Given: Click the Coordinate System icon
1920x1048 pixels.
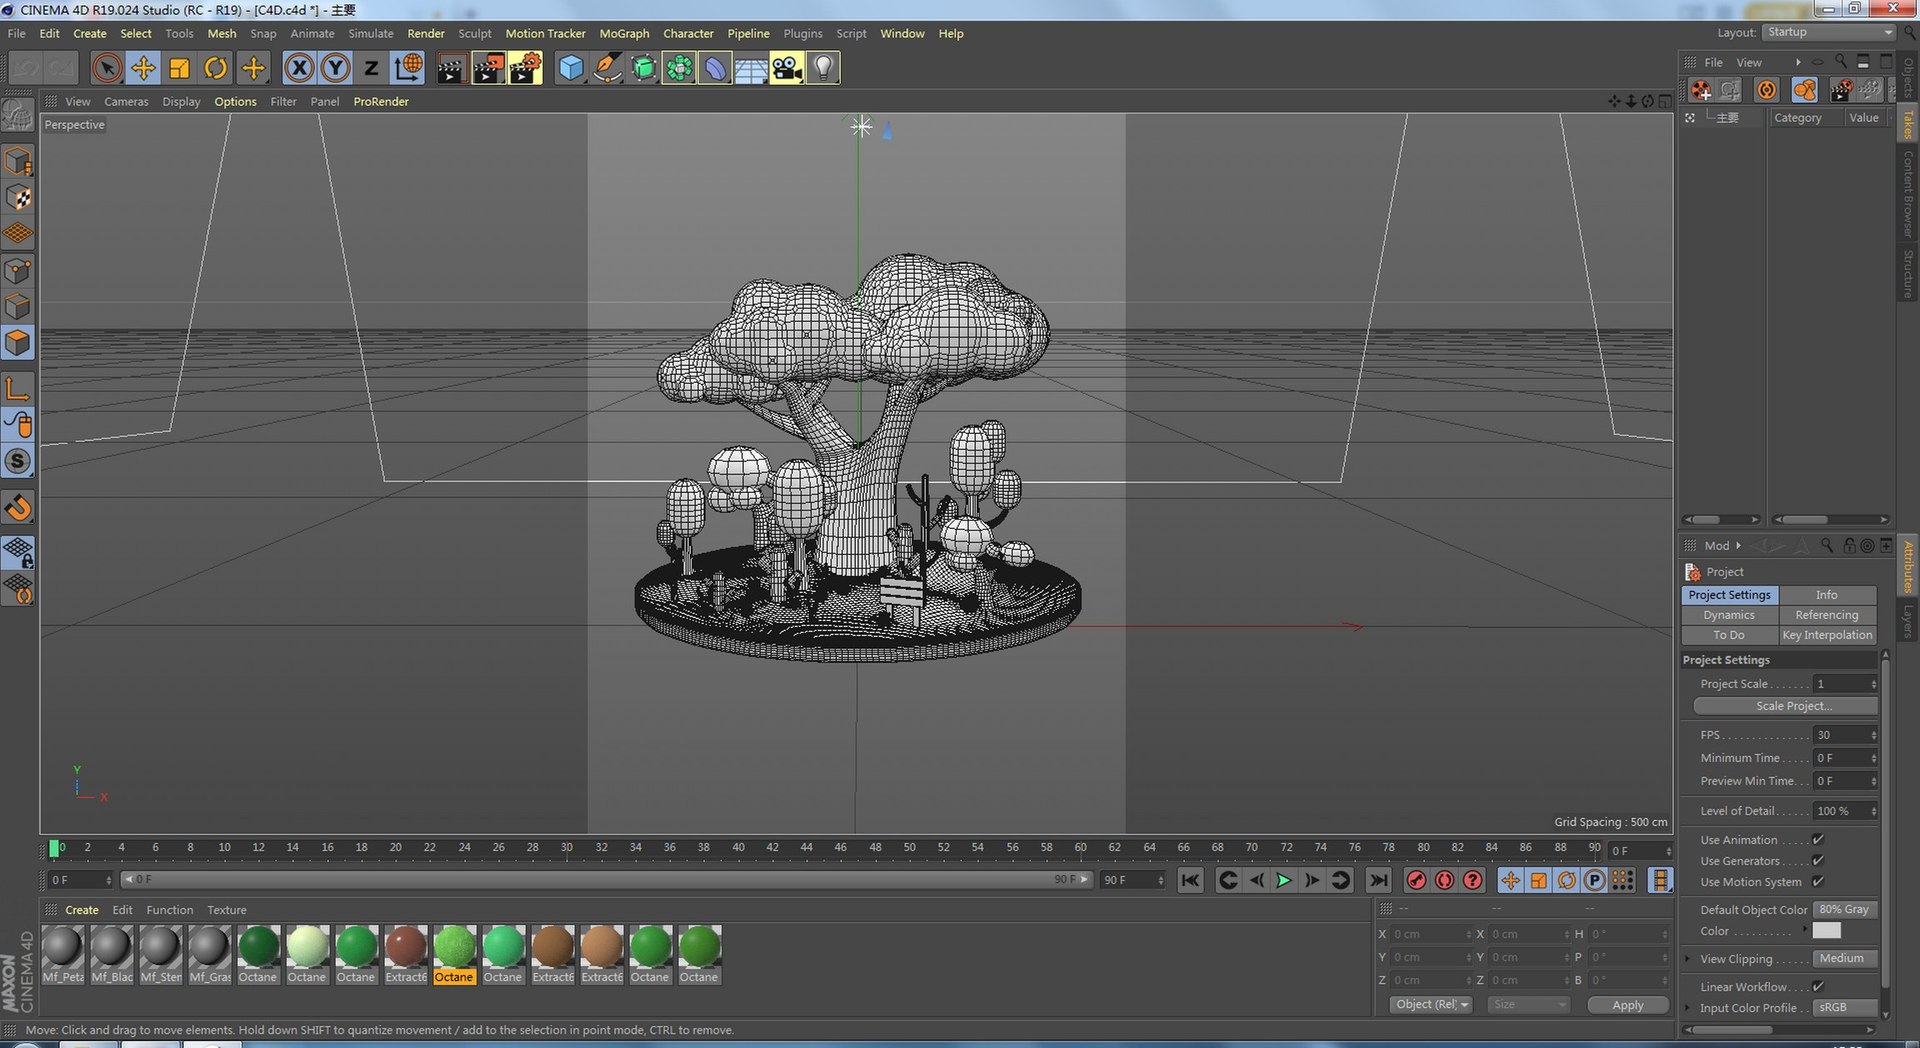Looking at the screenshot, I should 408,68.
